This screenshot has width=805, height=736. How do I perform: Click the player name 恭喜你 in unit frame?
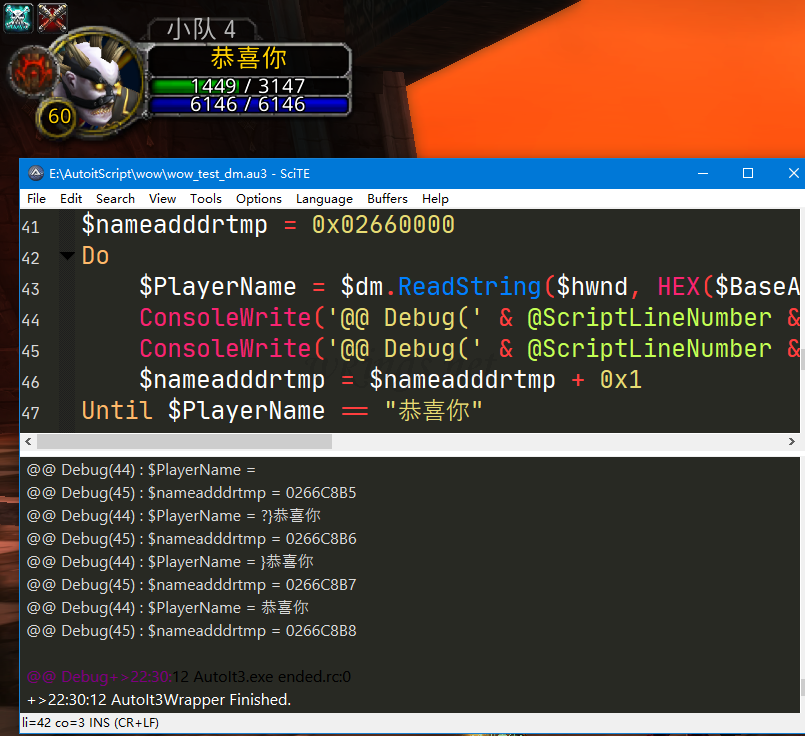pos(248,58)
